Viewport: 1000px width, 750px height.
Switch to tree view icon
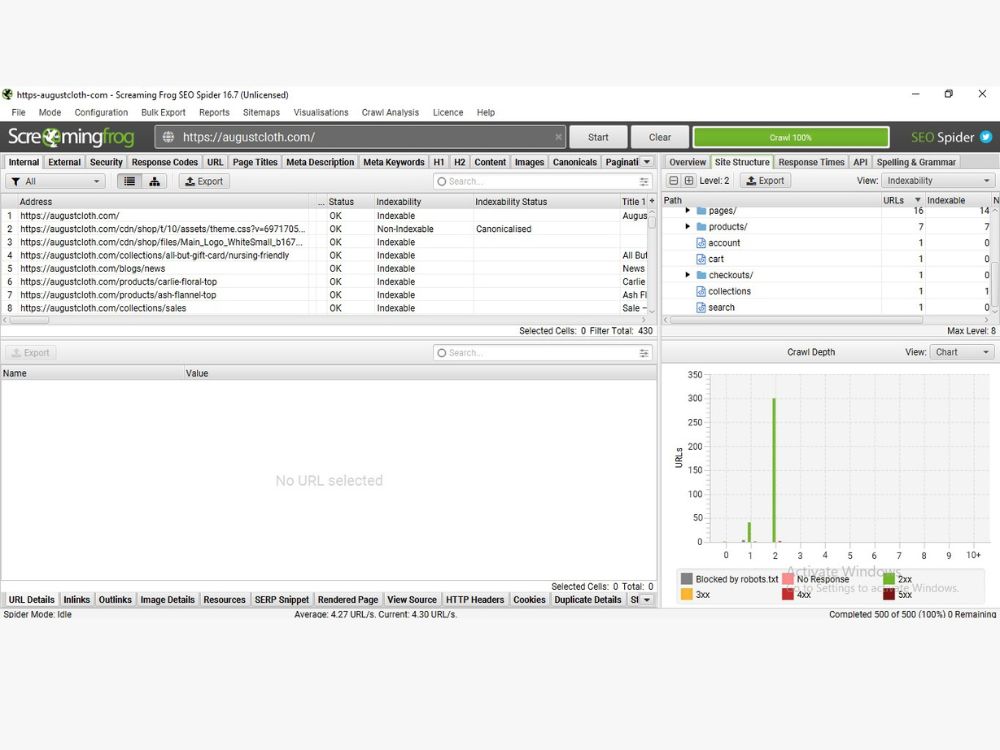(x=154, y=181)
